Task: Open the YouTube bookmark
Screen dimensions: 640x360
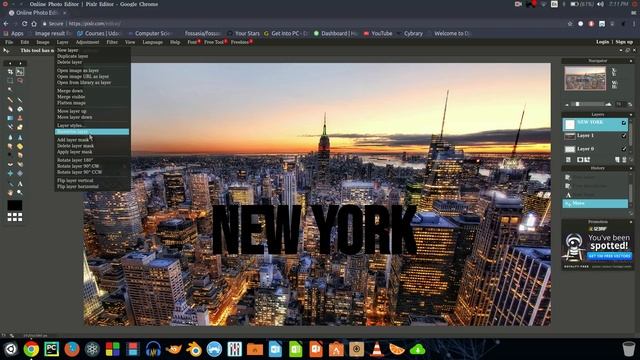Action: pyautogui.click(x=378, y=33)
